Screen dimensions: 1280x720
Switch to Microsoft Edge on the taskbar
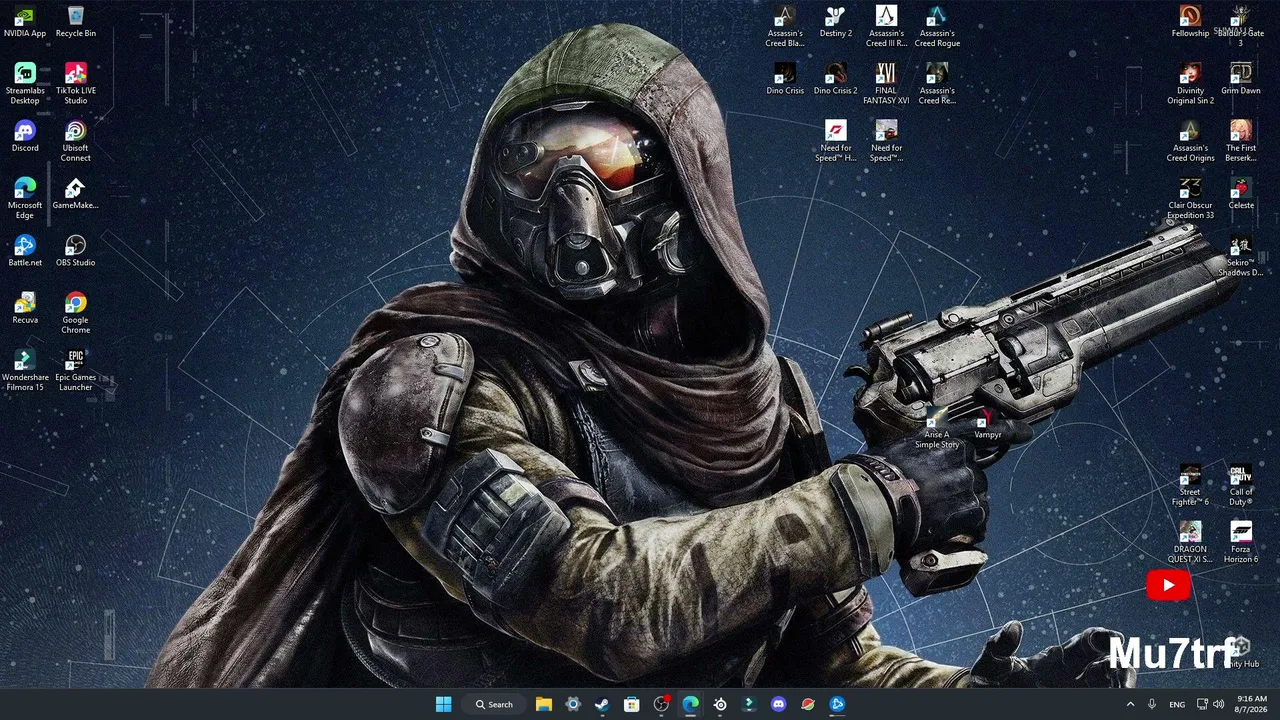pyautogui.click(x=690, y=704)
